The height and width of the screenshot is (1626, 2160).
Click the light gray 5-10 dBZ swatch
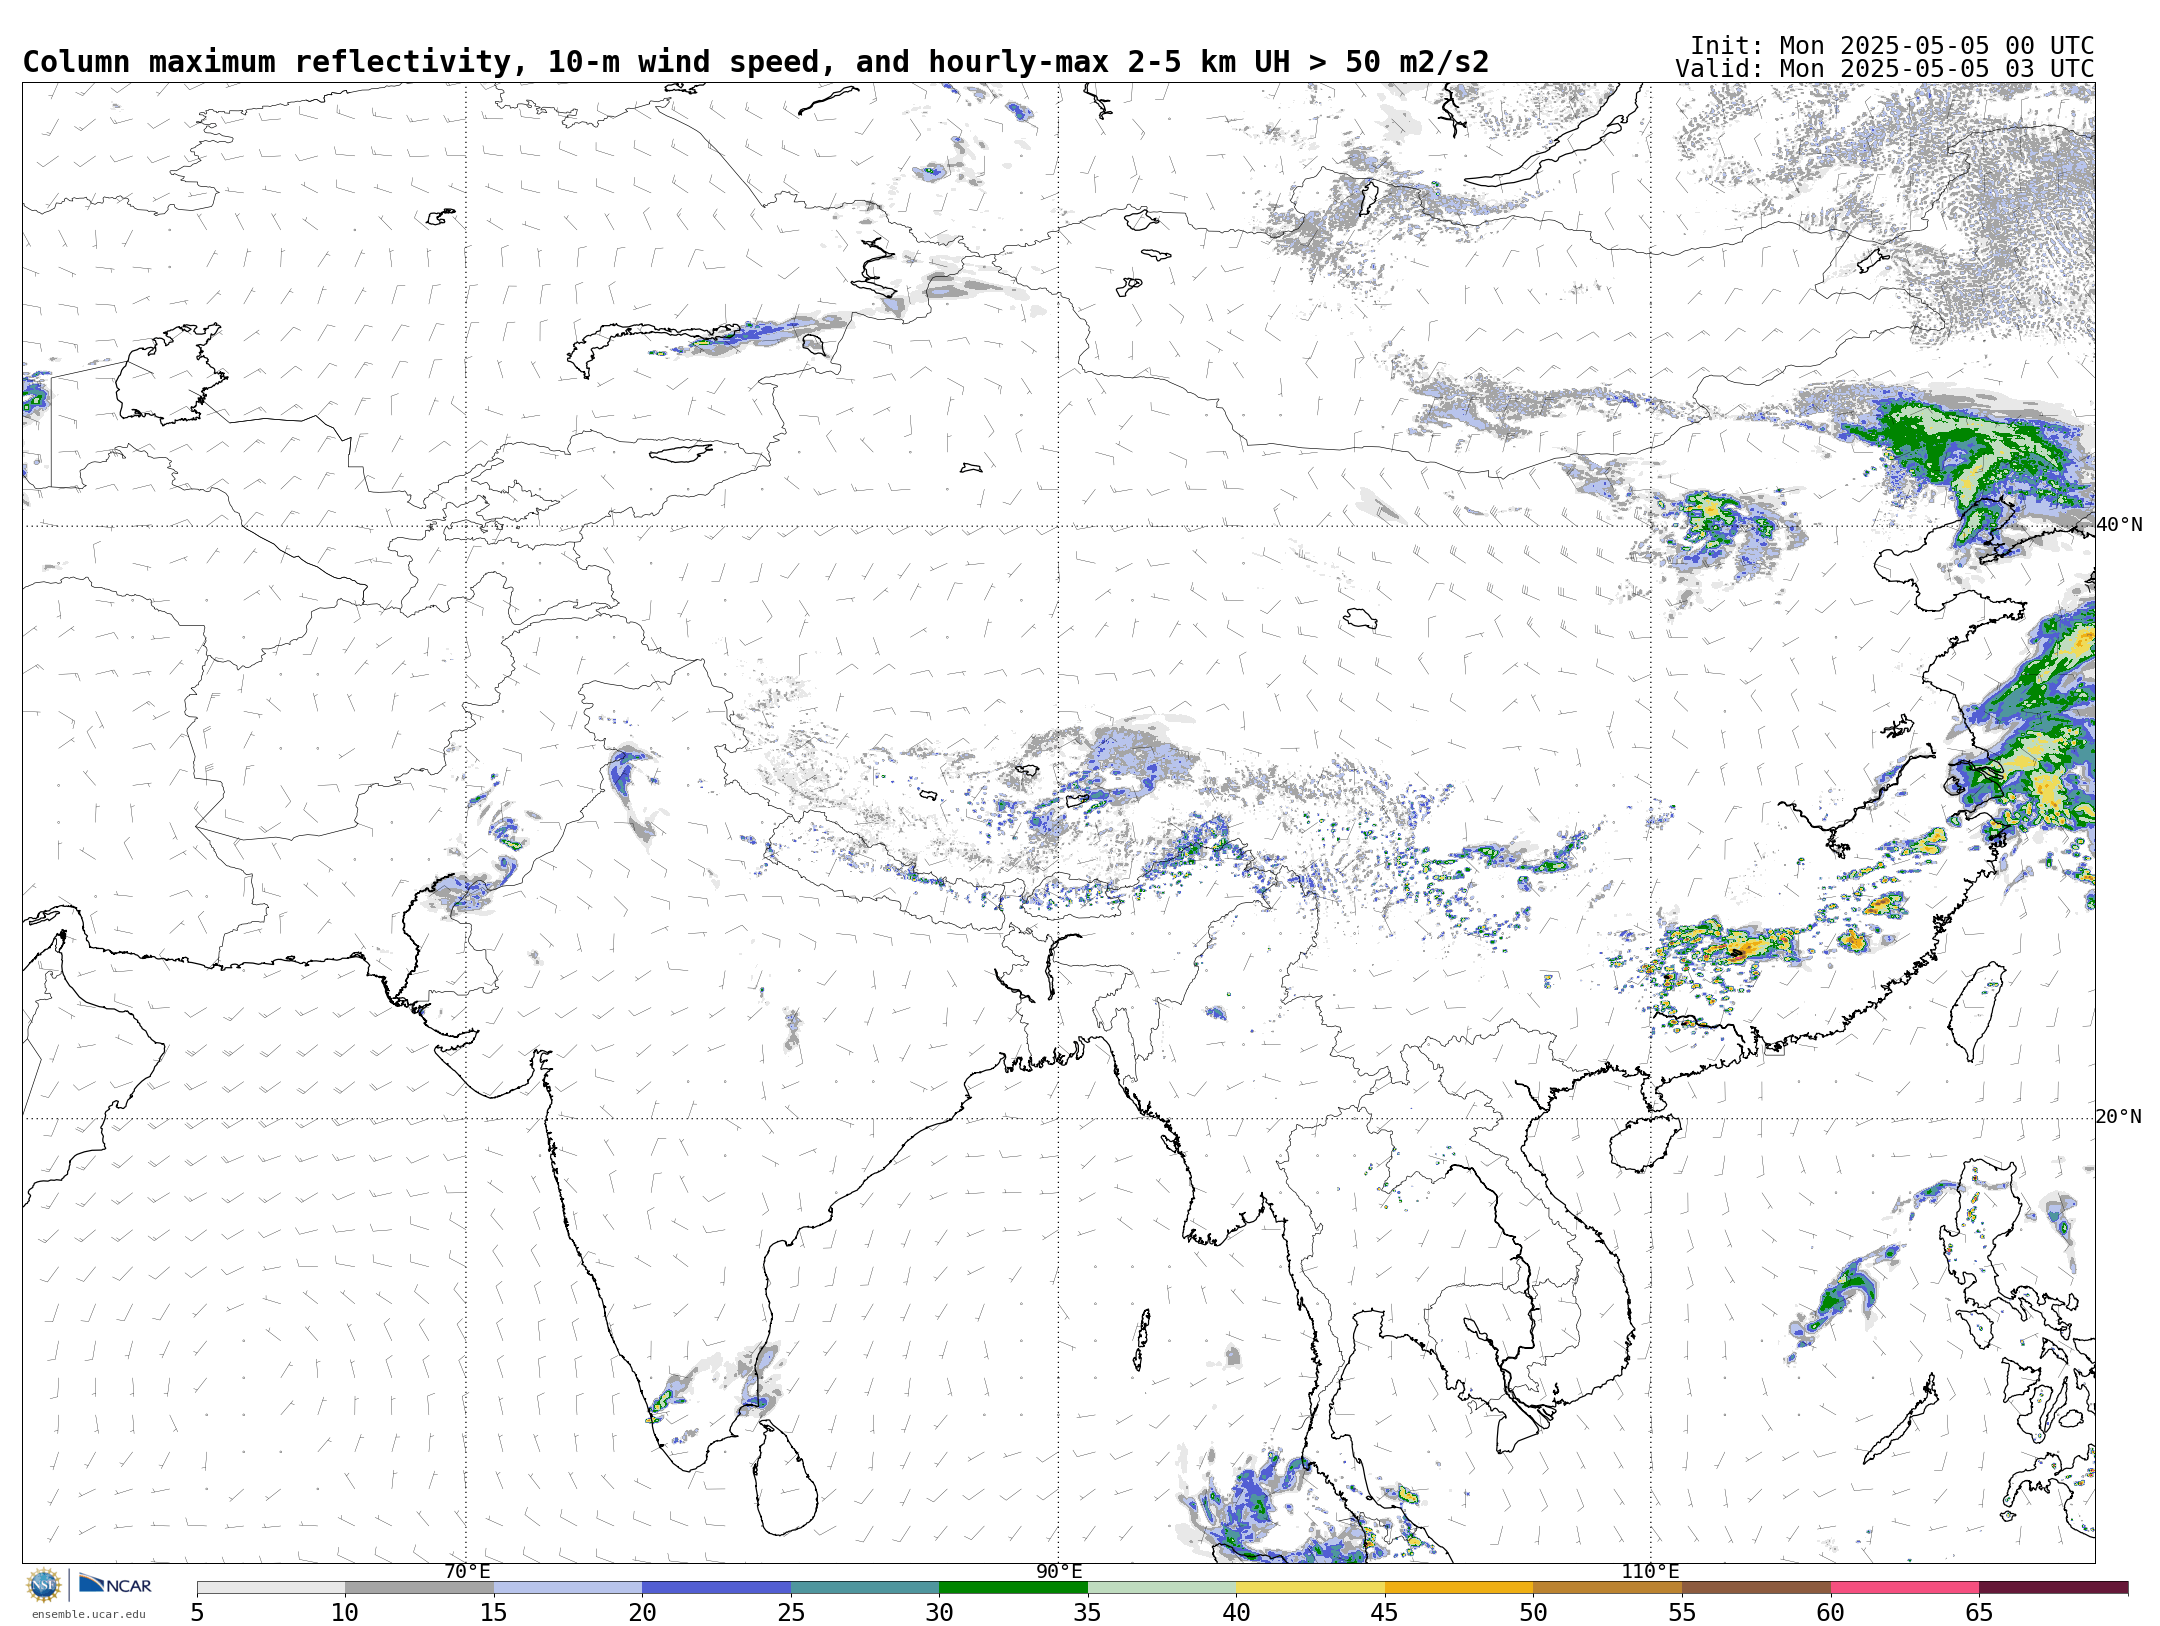[x=271, y=1588]
